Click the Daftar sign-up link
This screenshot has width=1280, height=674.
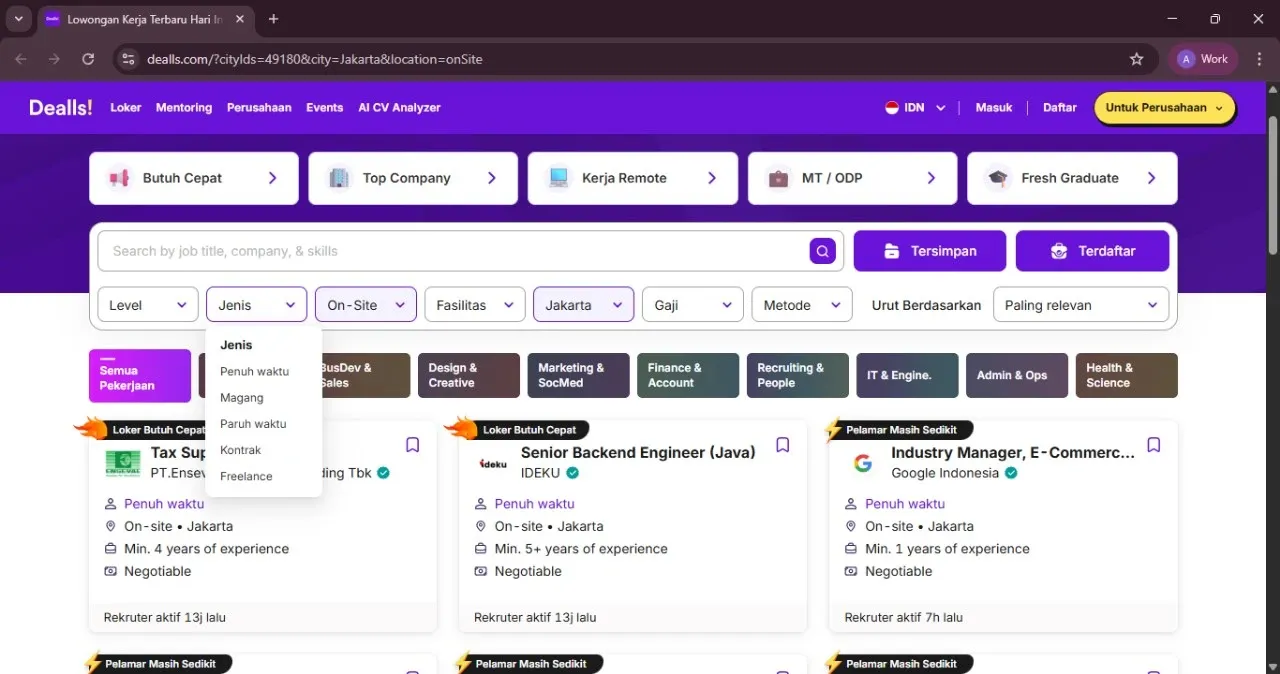click(x=1060, y=107)
